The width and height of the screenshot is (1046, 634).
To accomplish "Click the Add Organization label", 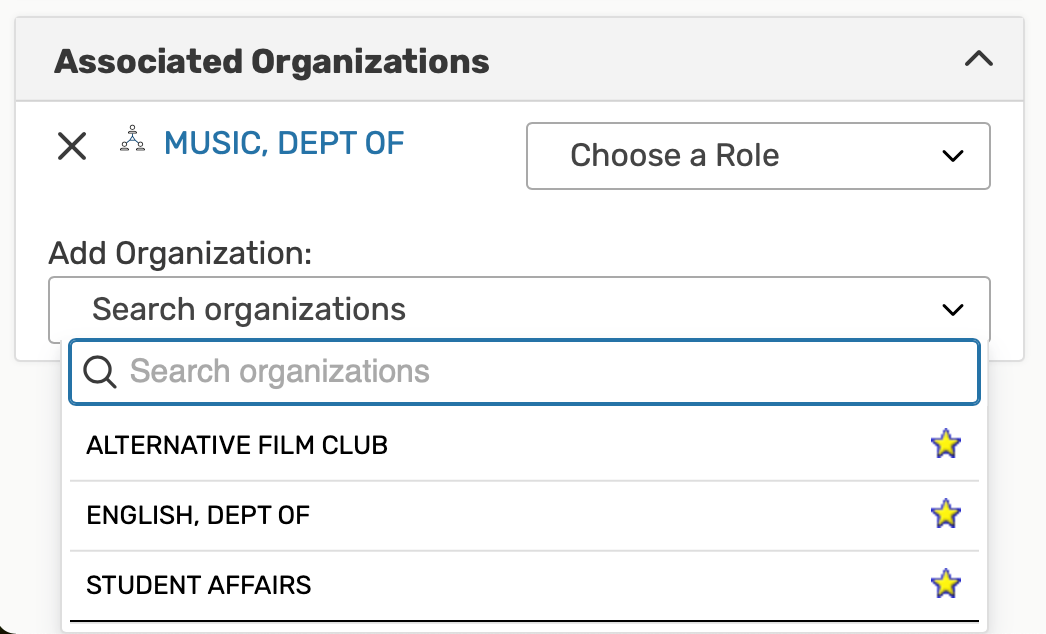I will coord(180,253).
